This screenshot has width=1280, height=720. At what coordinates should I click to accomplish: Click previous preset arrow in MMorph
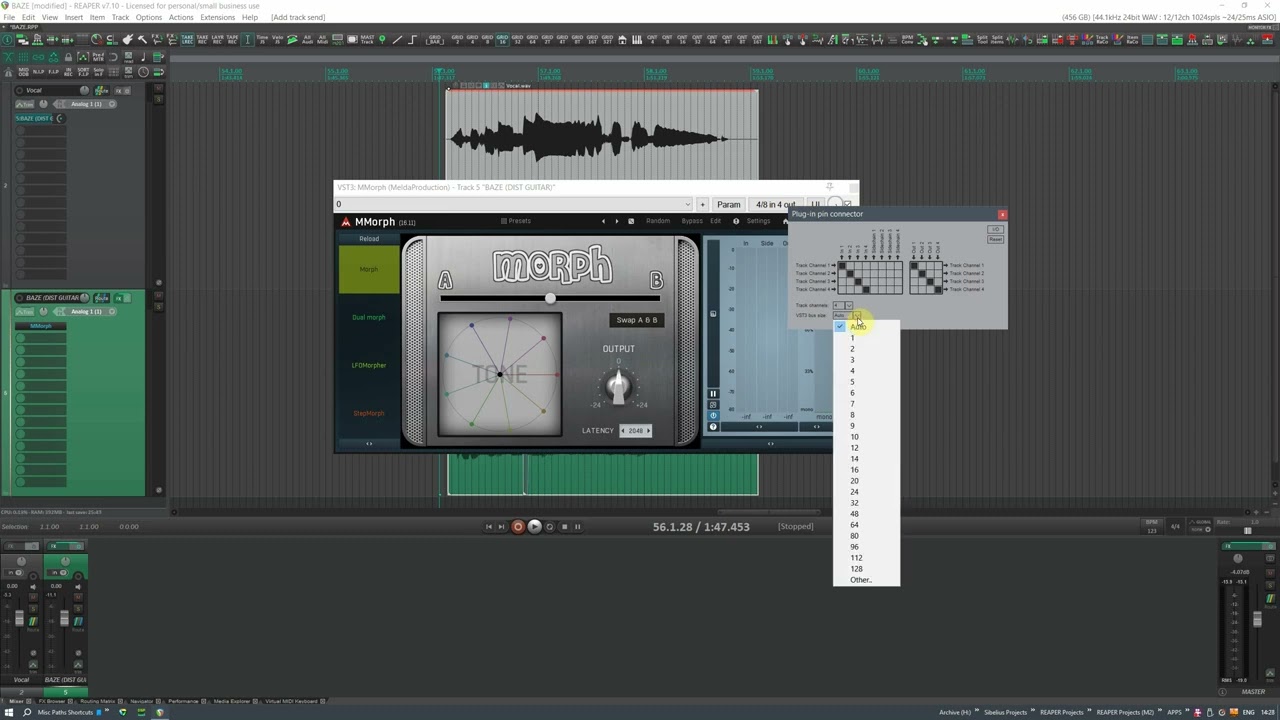tap(603, 221)
